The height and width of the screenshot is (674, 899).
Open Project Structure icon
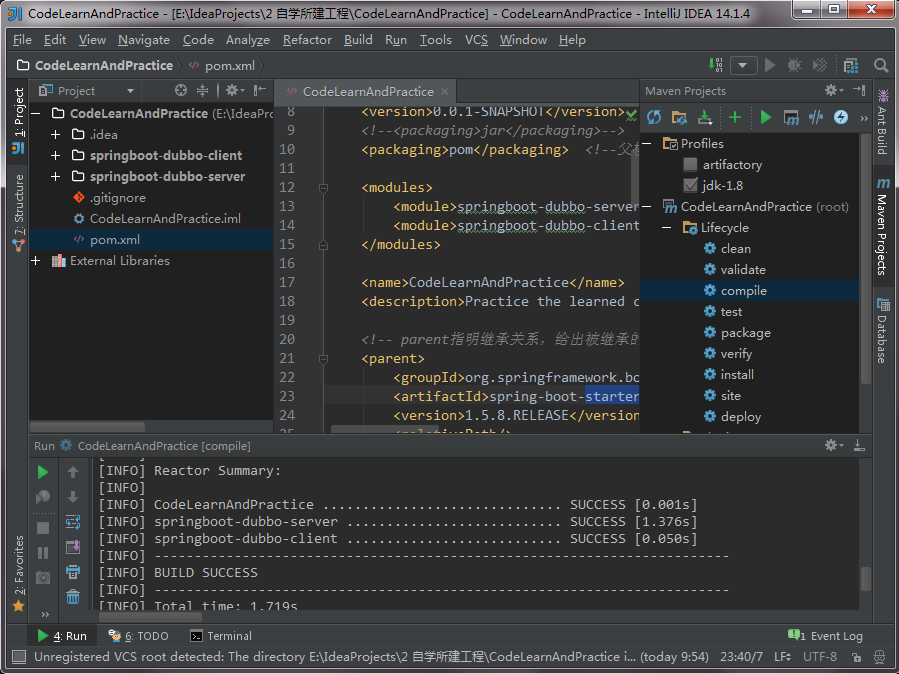point(850,65)
